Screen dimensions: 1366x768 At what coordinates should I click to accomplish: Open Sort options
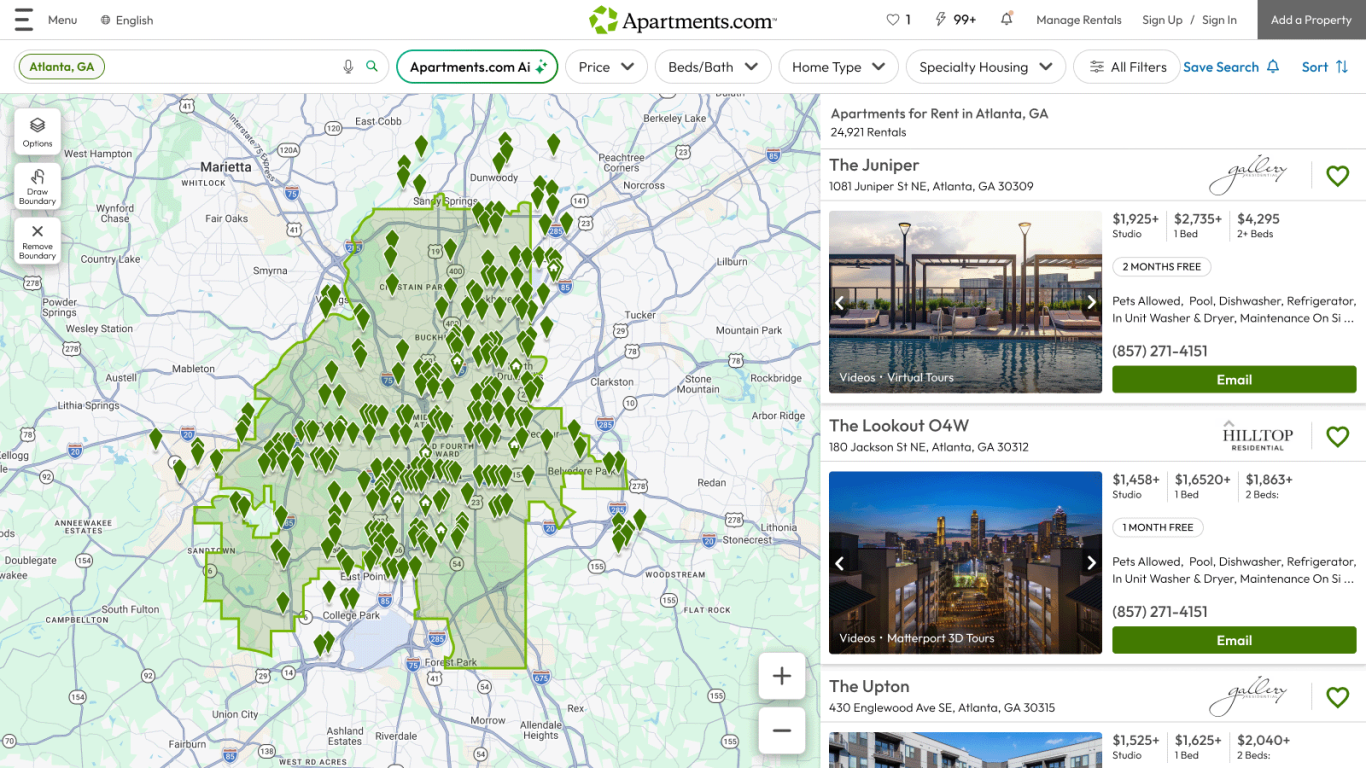[x=1325, y=67]
